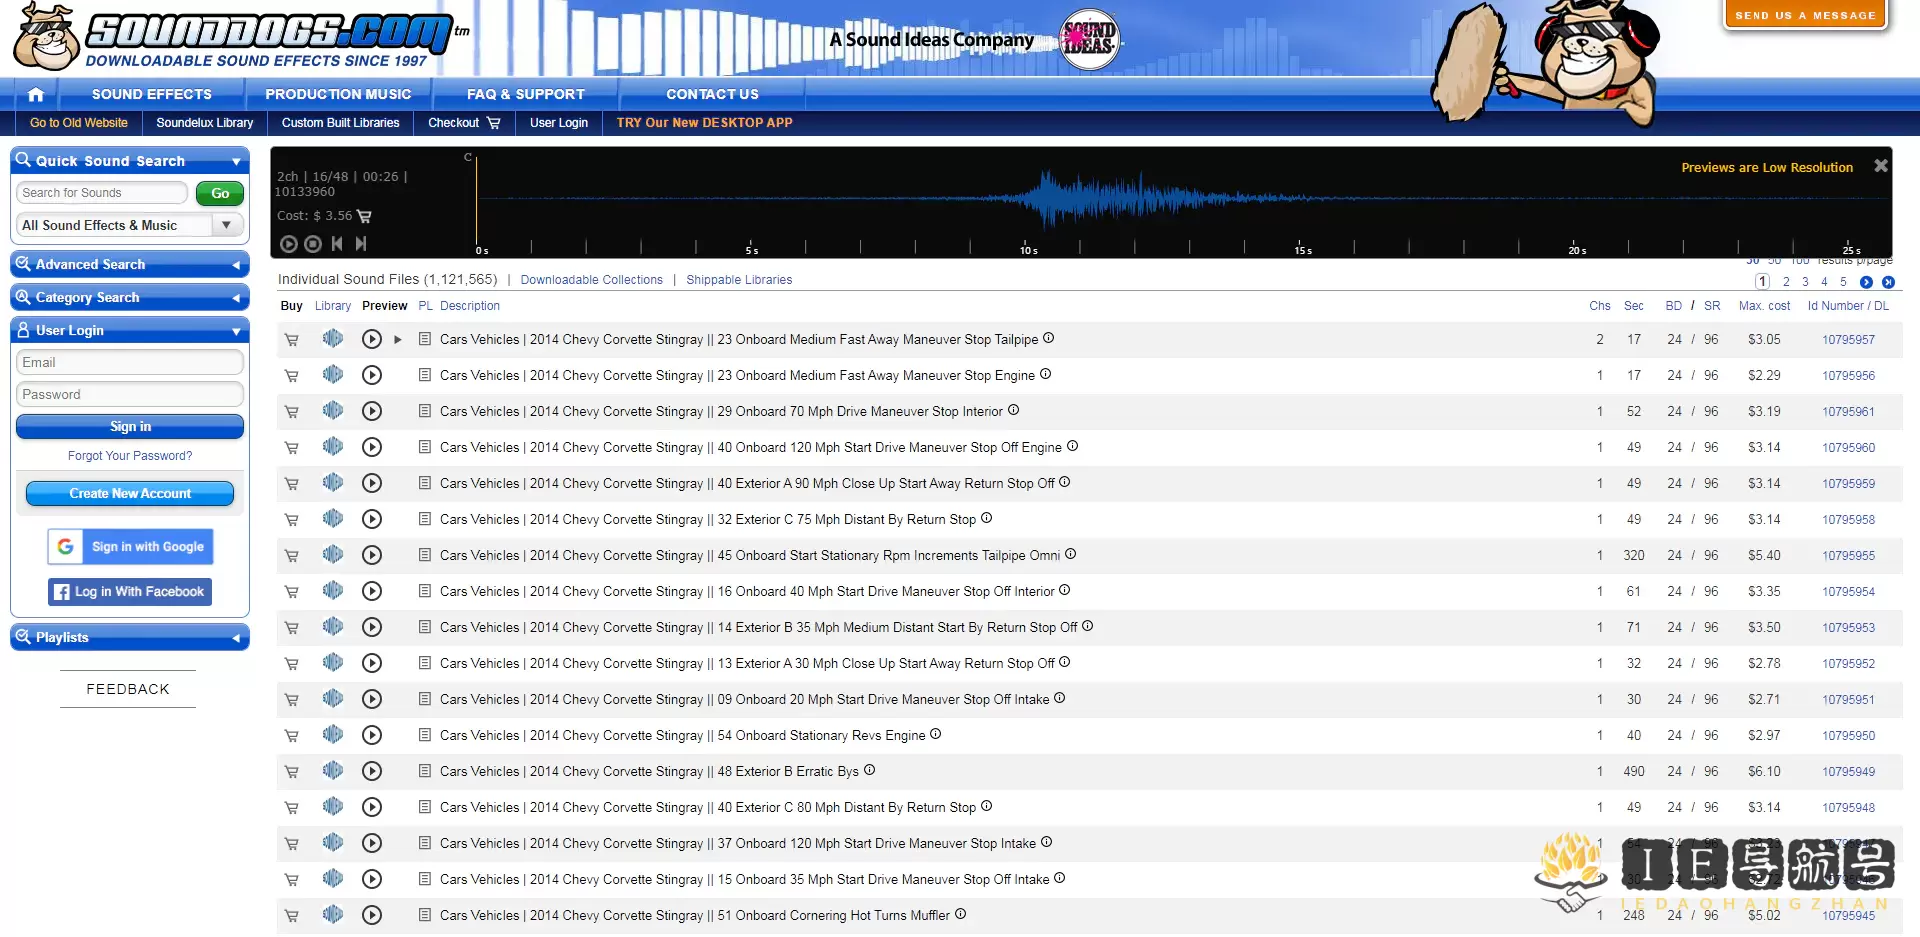Go to next results page arrow
The width and height of the screenshot is (1920, 937).
tap(1866, 282)
